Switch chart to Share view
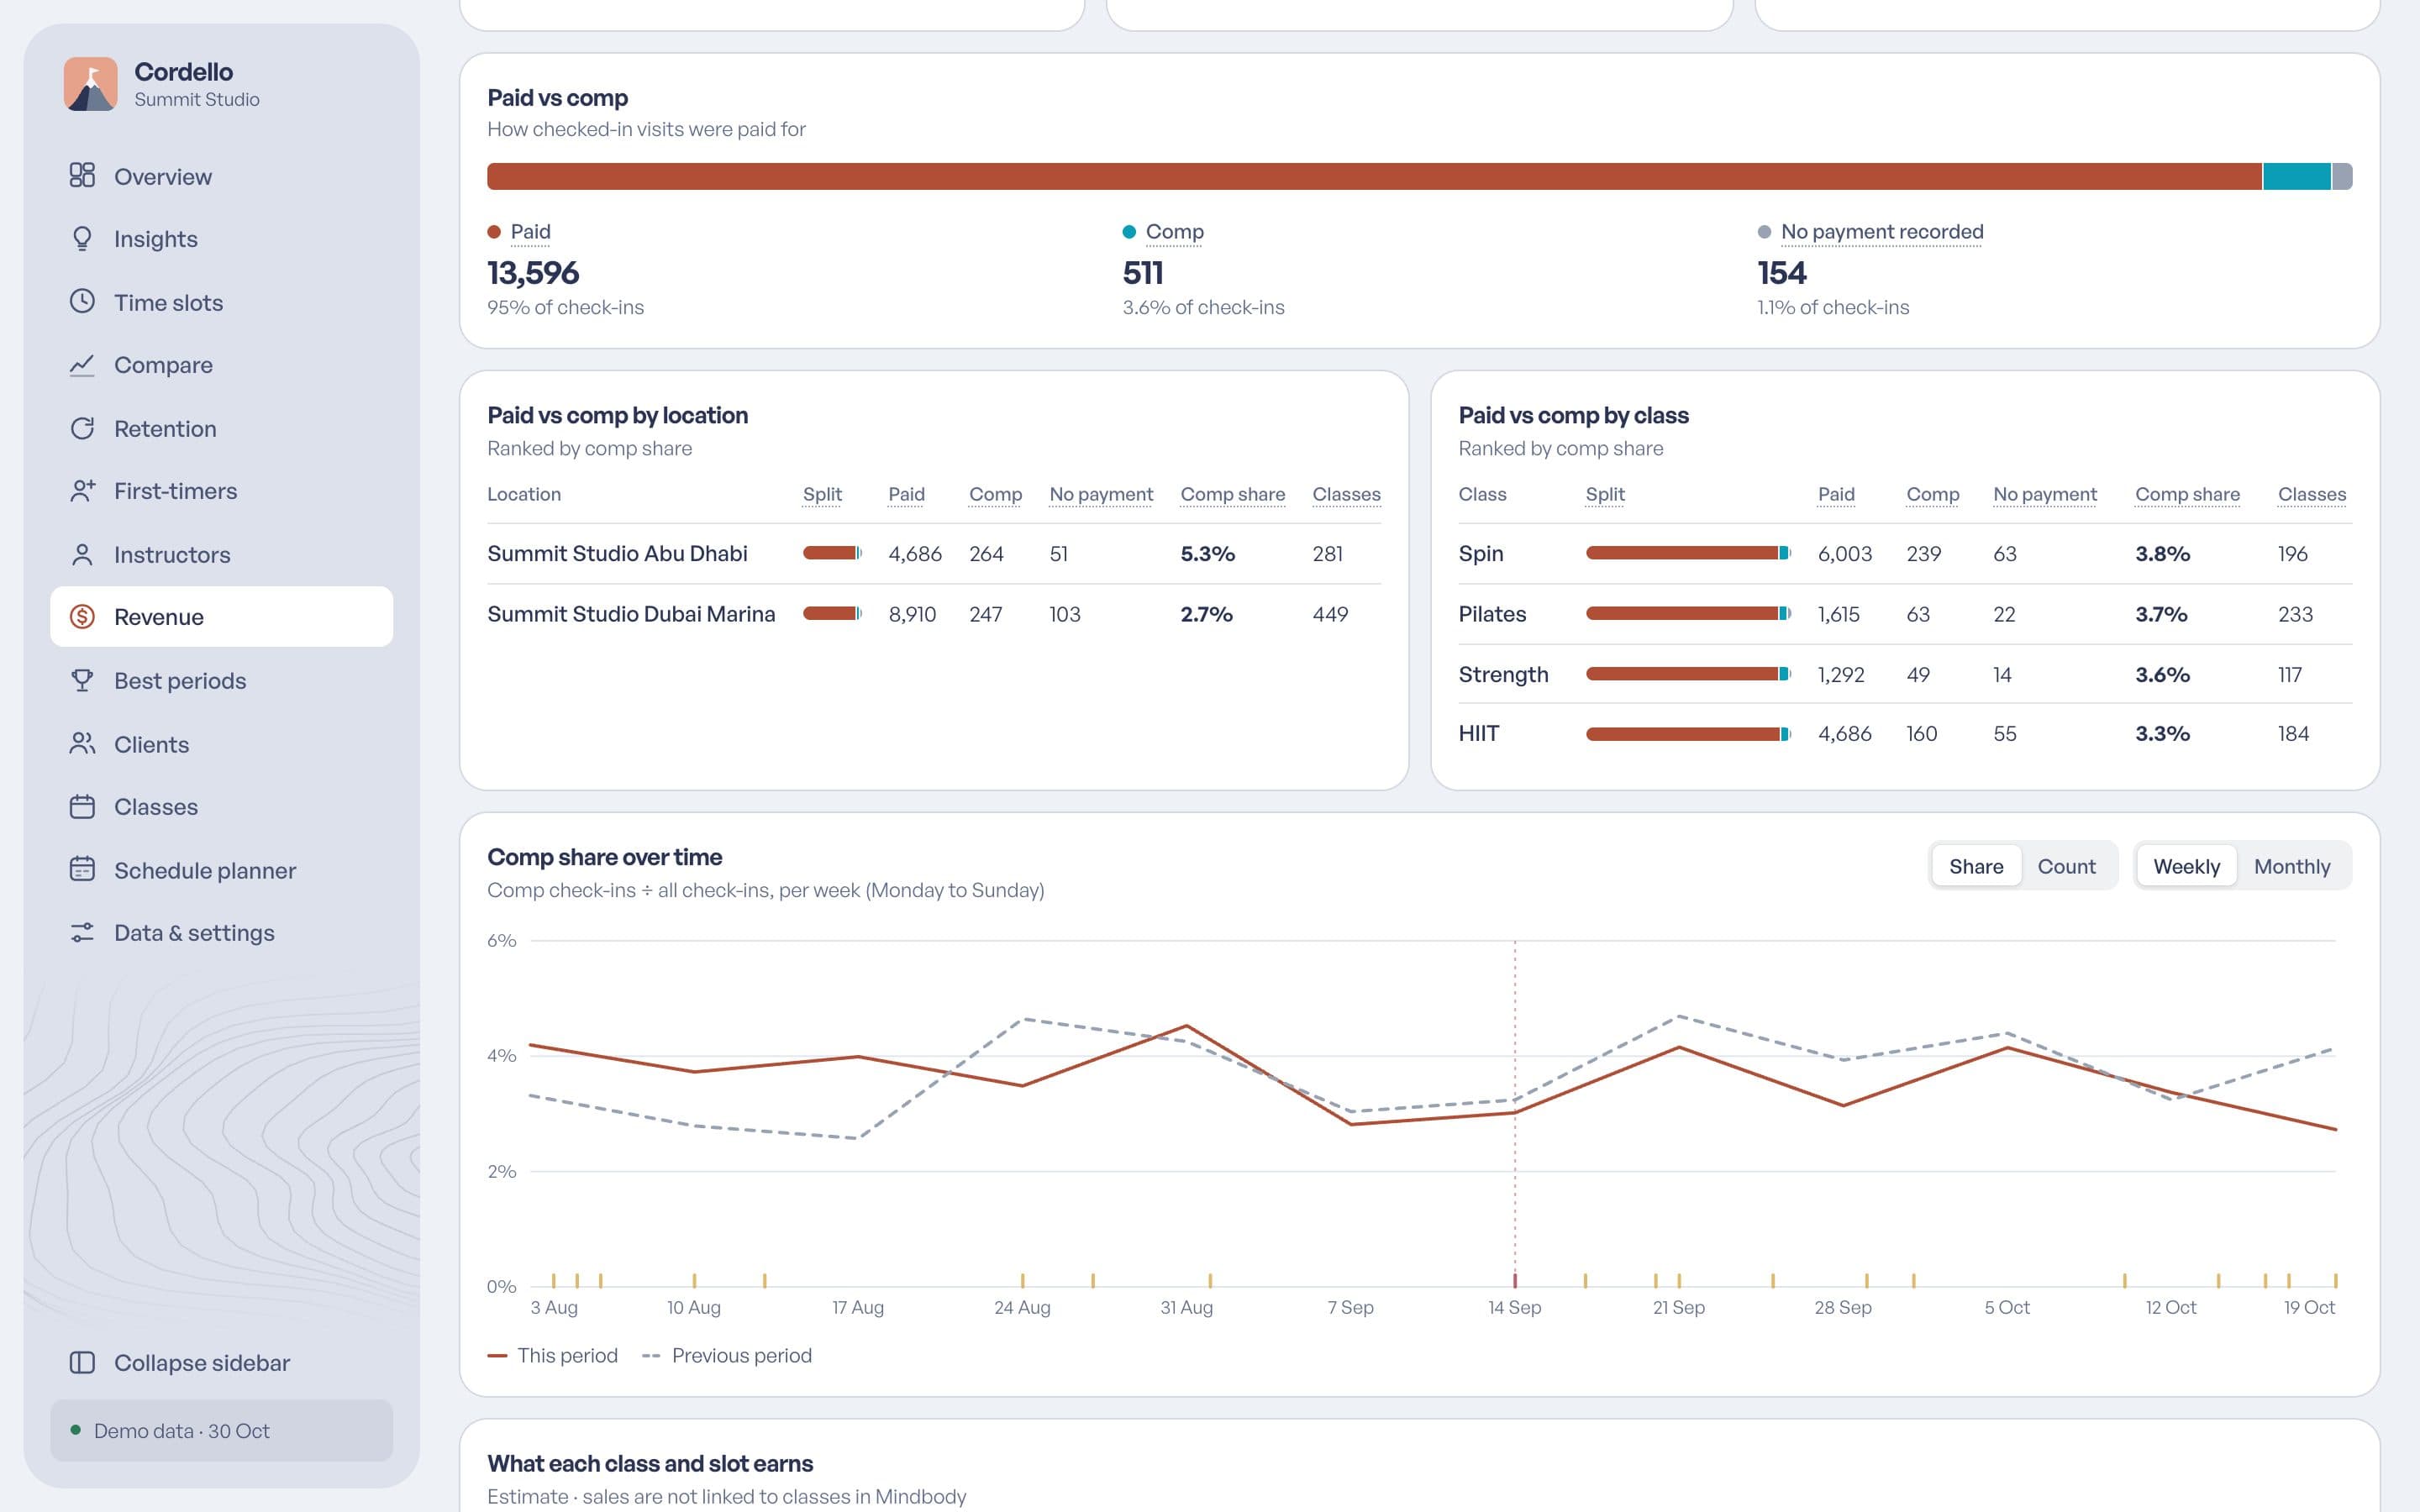Viewport: 2420px width, 1512px height. (x=1976, y=866)
